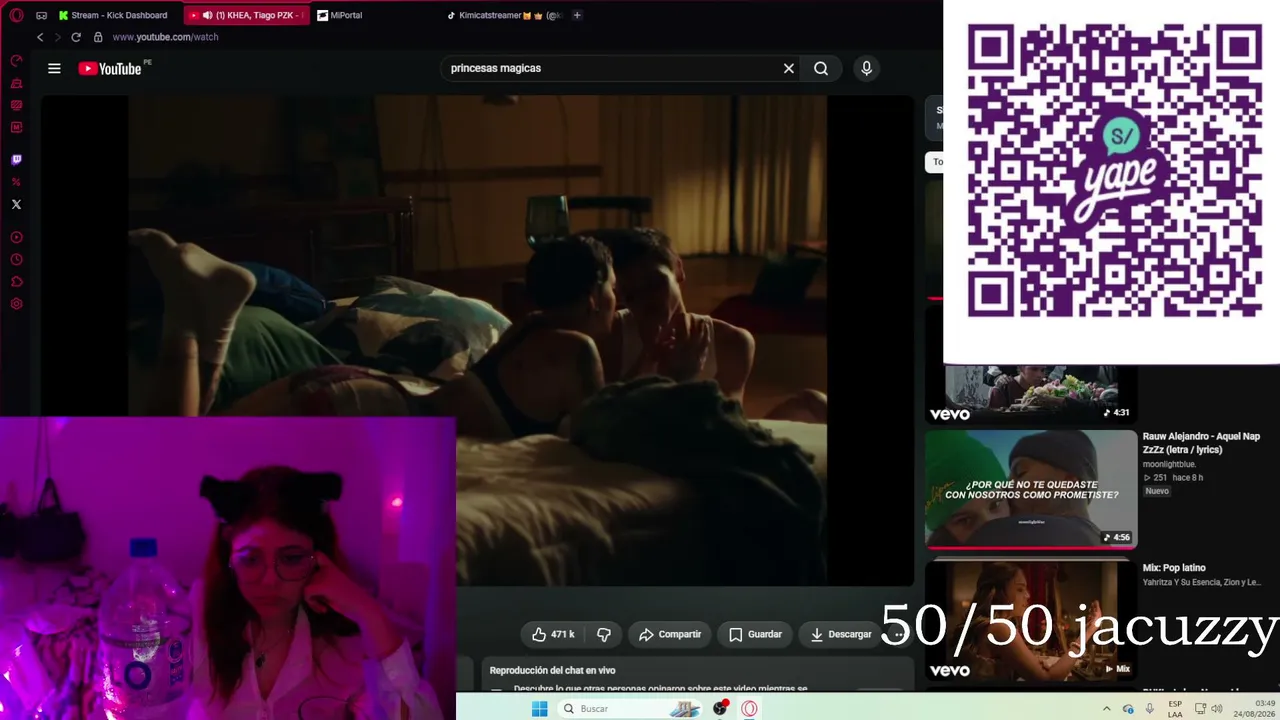
Task: Click the Reproducción del chat en vivo heading
Action: click(552, 670)
